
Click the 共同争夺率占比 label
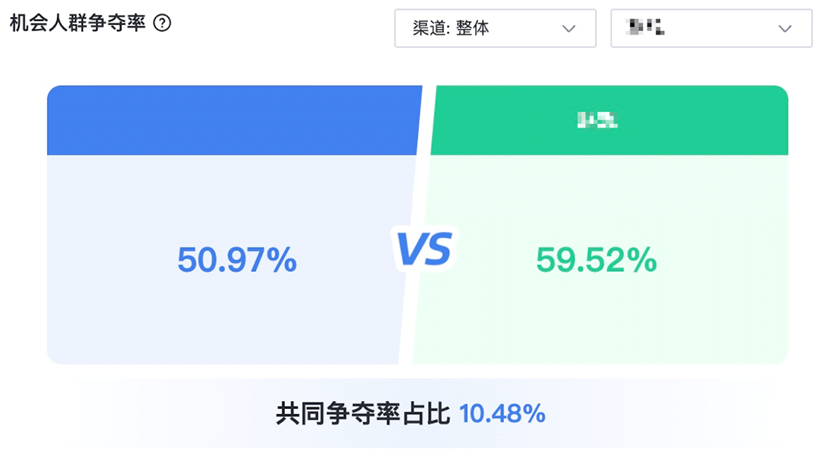pyautogui.click(x=363, y=414)
